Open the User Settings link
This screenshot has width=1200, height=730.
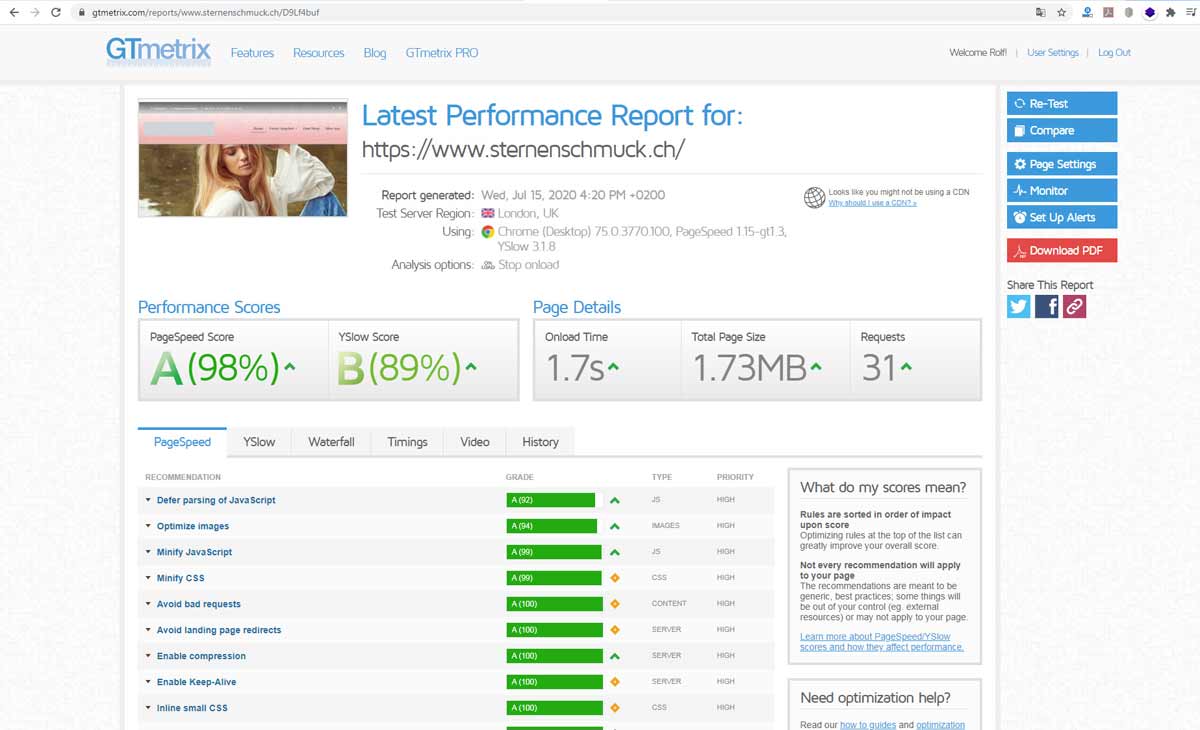(x=1053, y=53)
